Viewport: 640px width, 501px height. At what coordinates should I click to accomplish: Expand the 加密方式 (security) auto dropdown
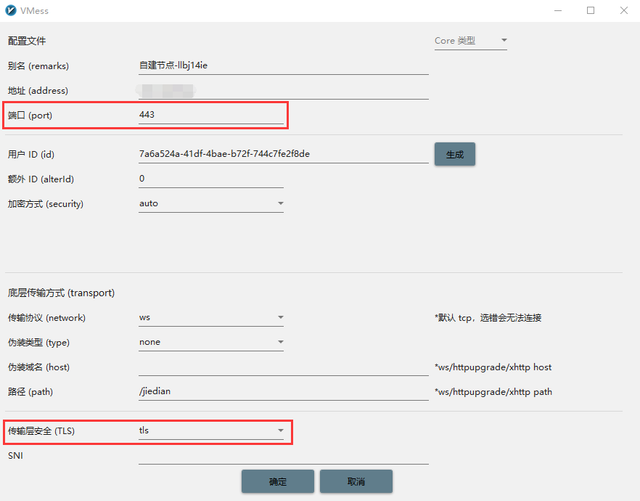[x=211, y=204]
